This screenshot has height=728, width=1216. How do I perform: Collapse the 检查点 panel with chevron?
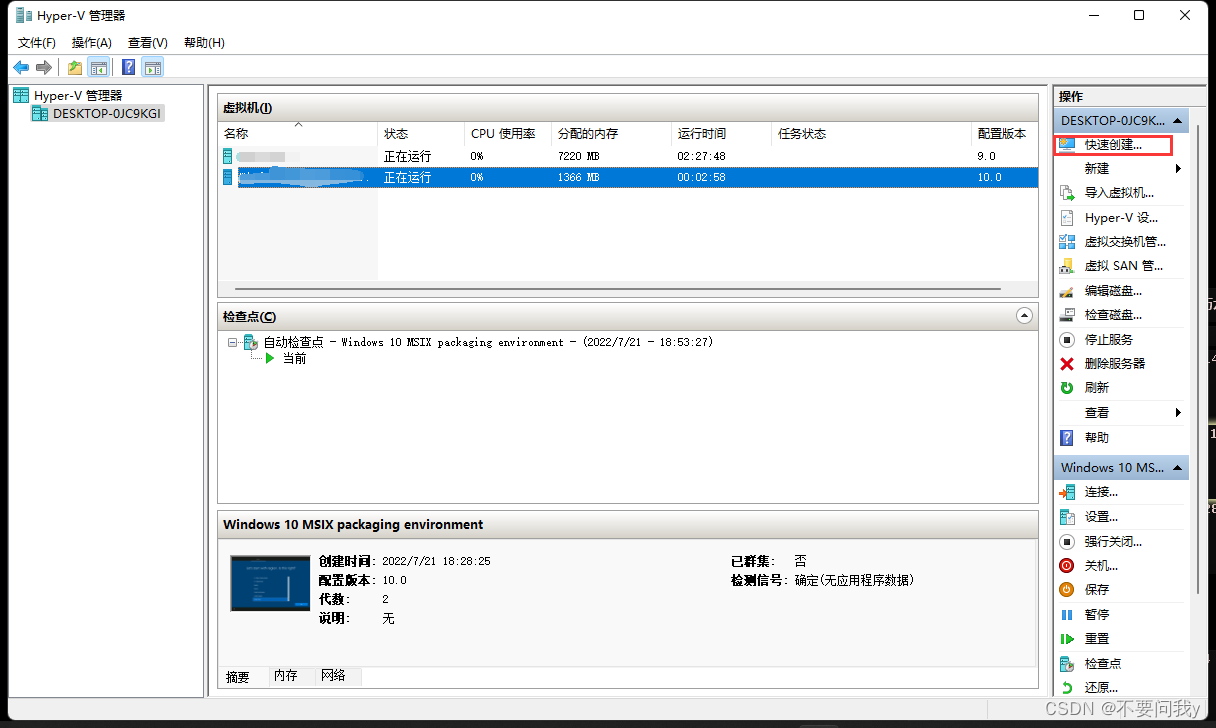coord(1023,315)
